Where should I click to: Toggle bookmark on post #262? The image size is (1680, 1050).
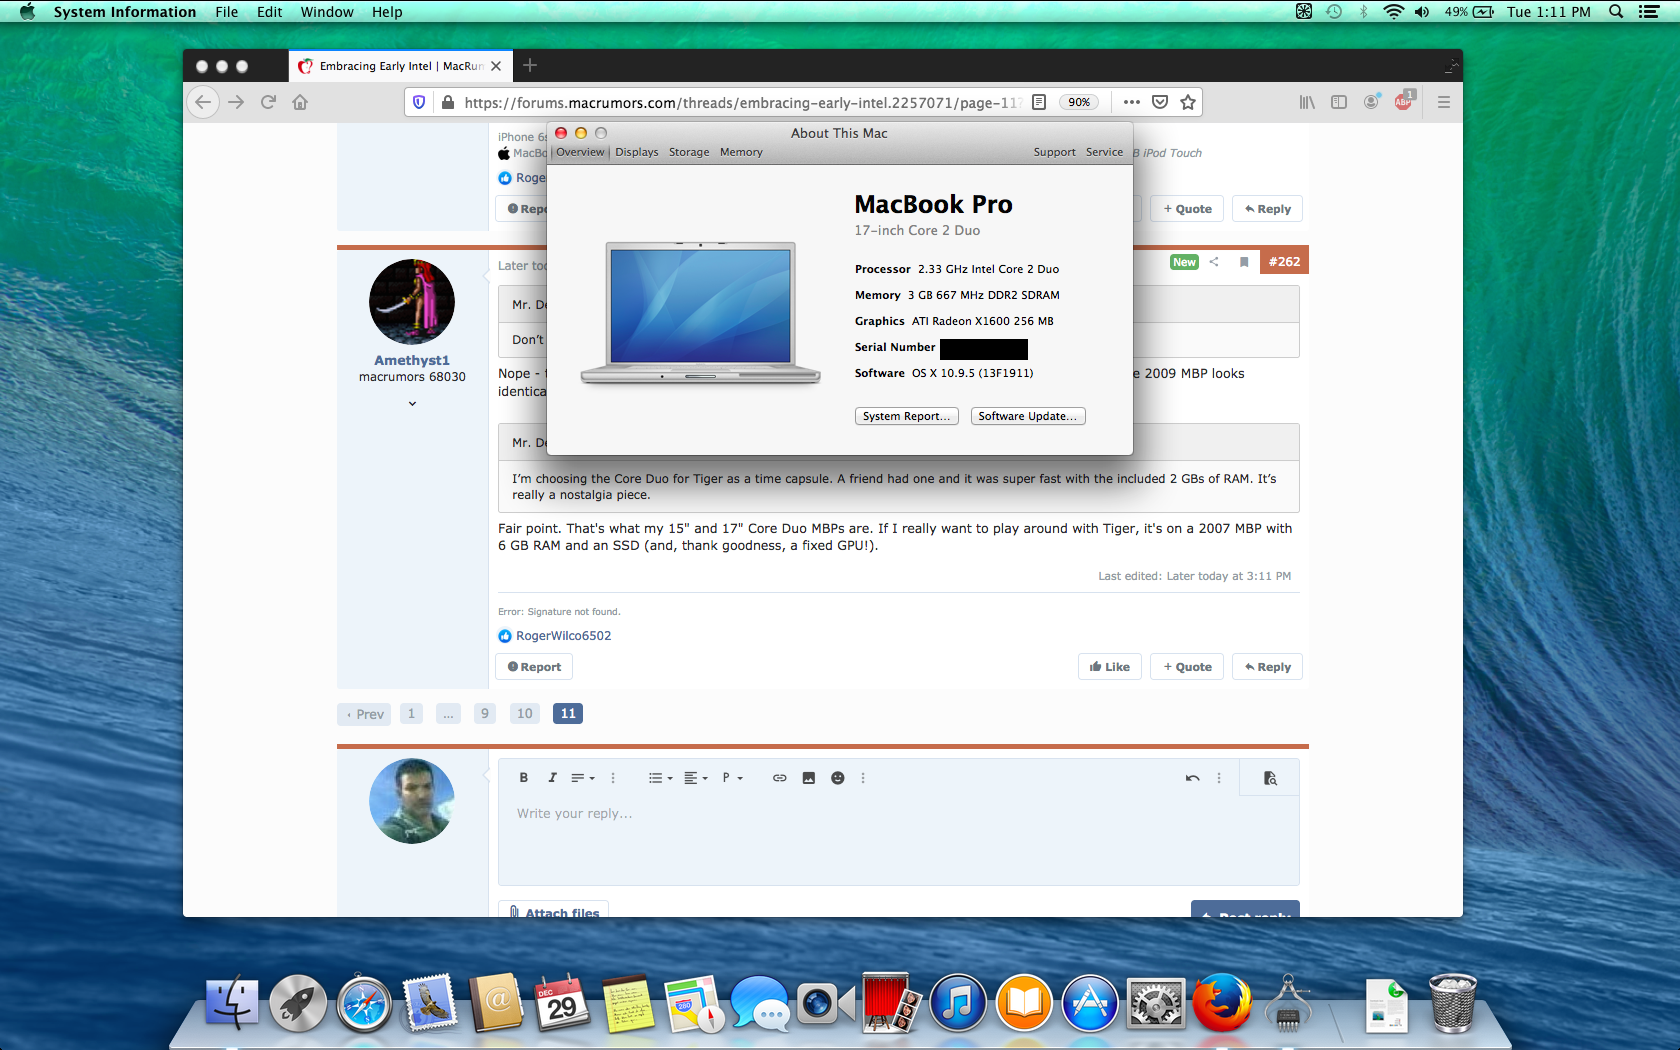click(1244, 262)
